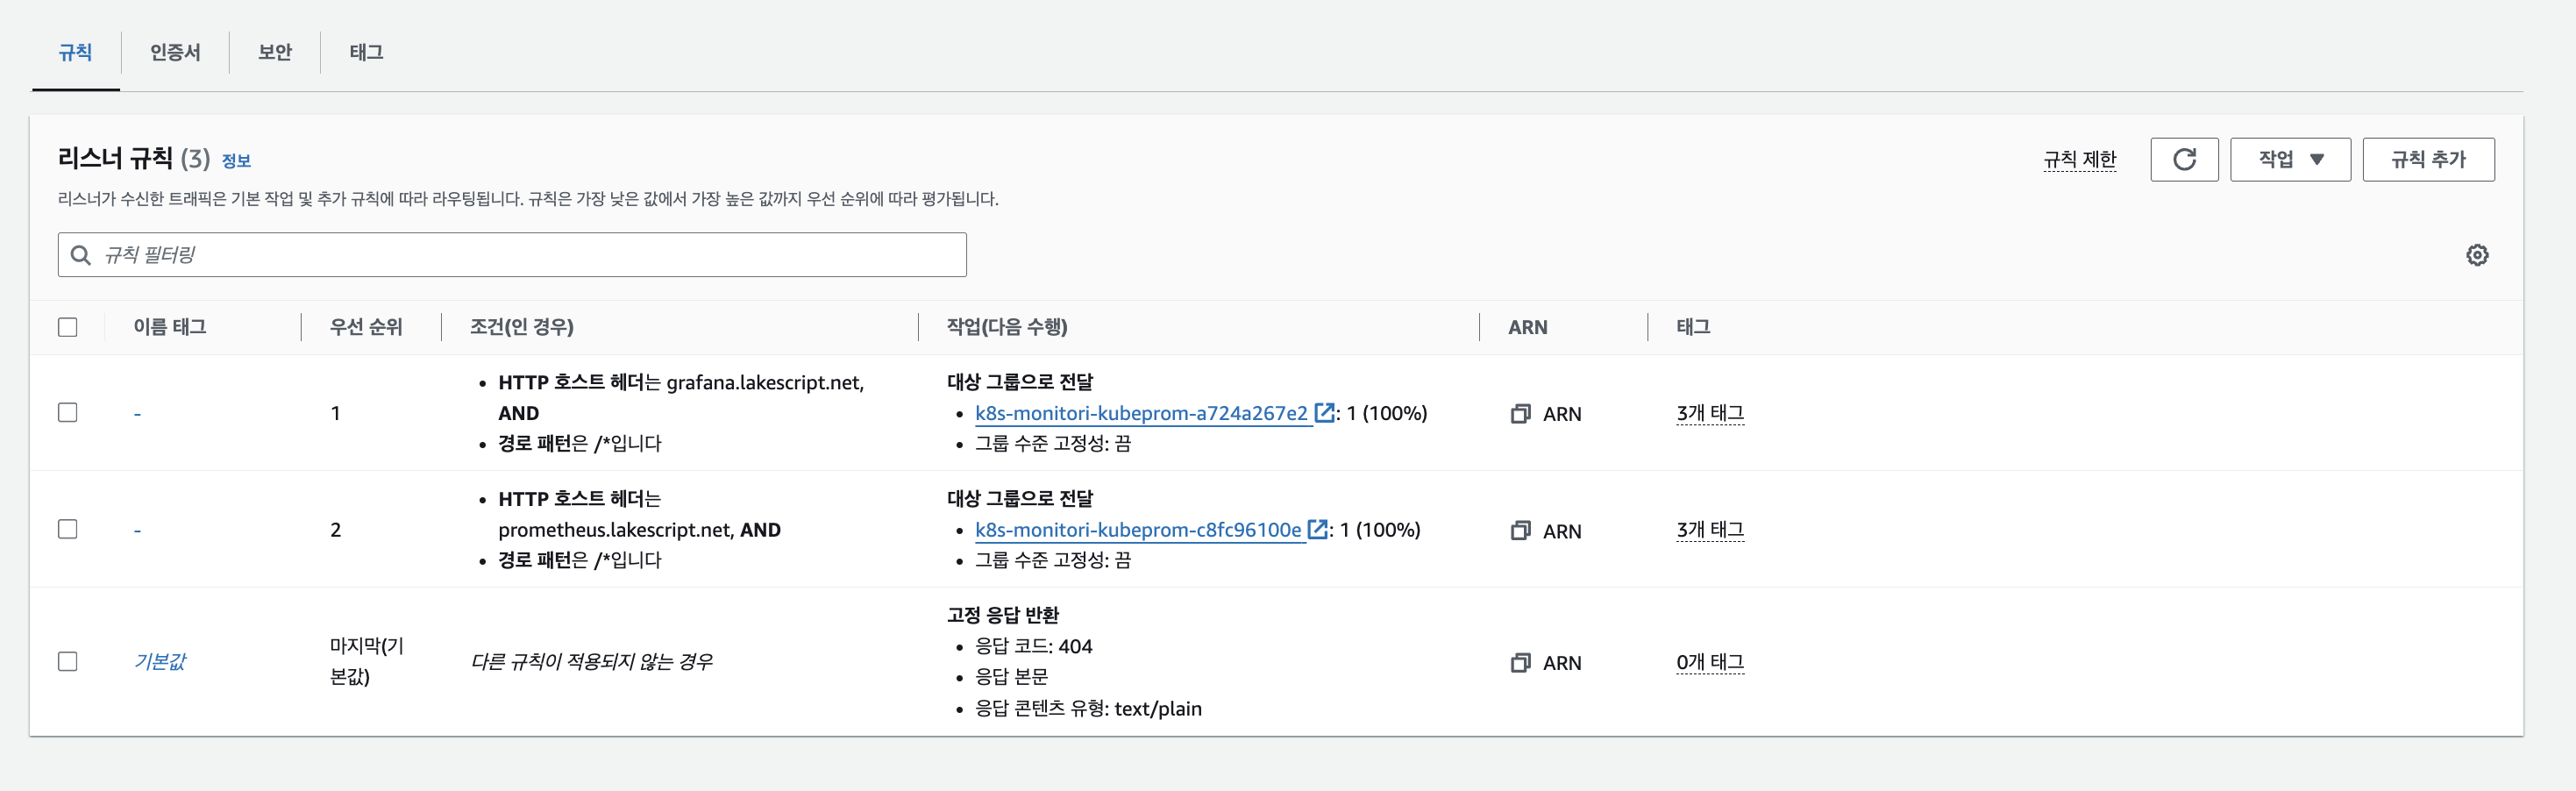This screenshot has height=791, width=2576.
Task: Toggle the select-all rules checkbox in header
Action: (67, 327)
